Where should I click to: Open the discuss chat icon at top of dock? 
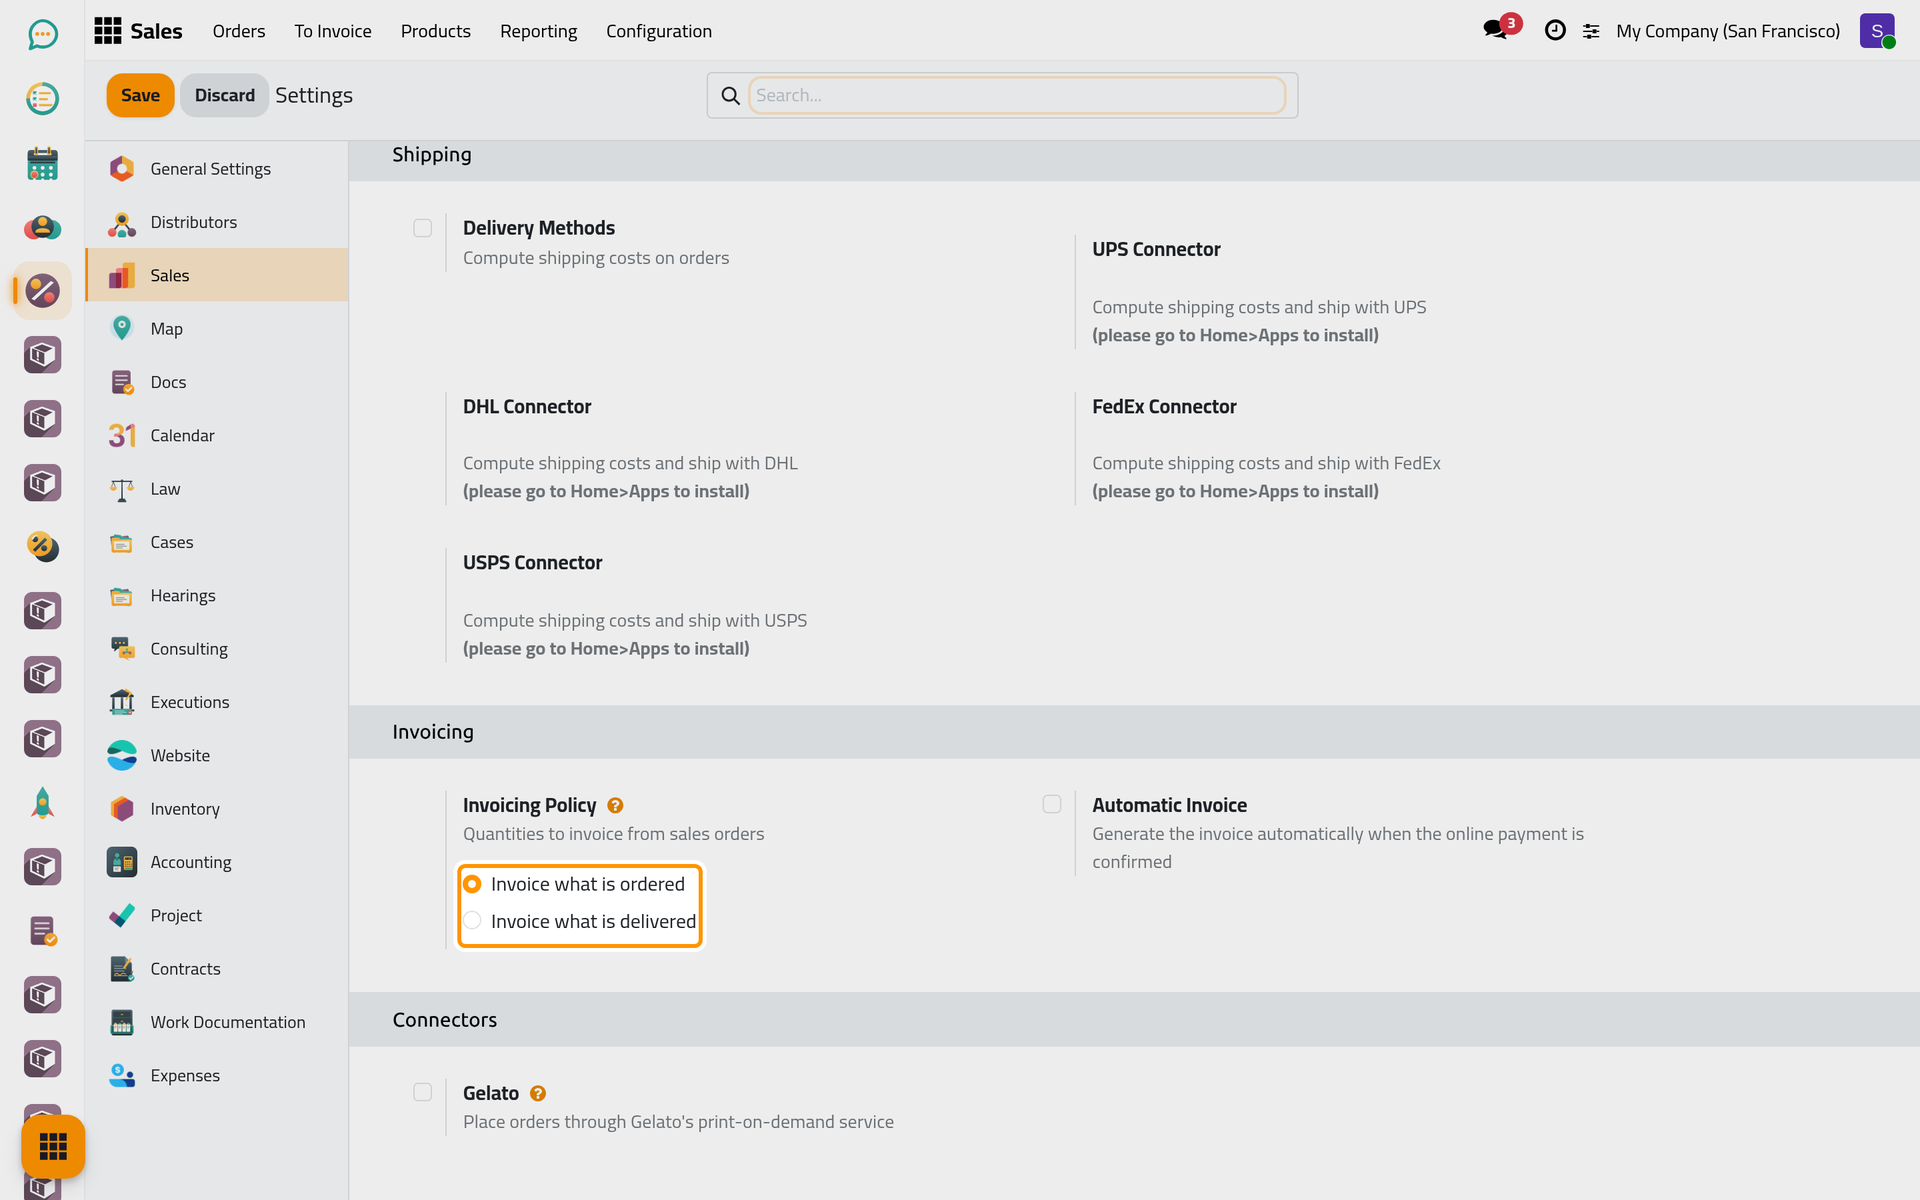point(42,35)
